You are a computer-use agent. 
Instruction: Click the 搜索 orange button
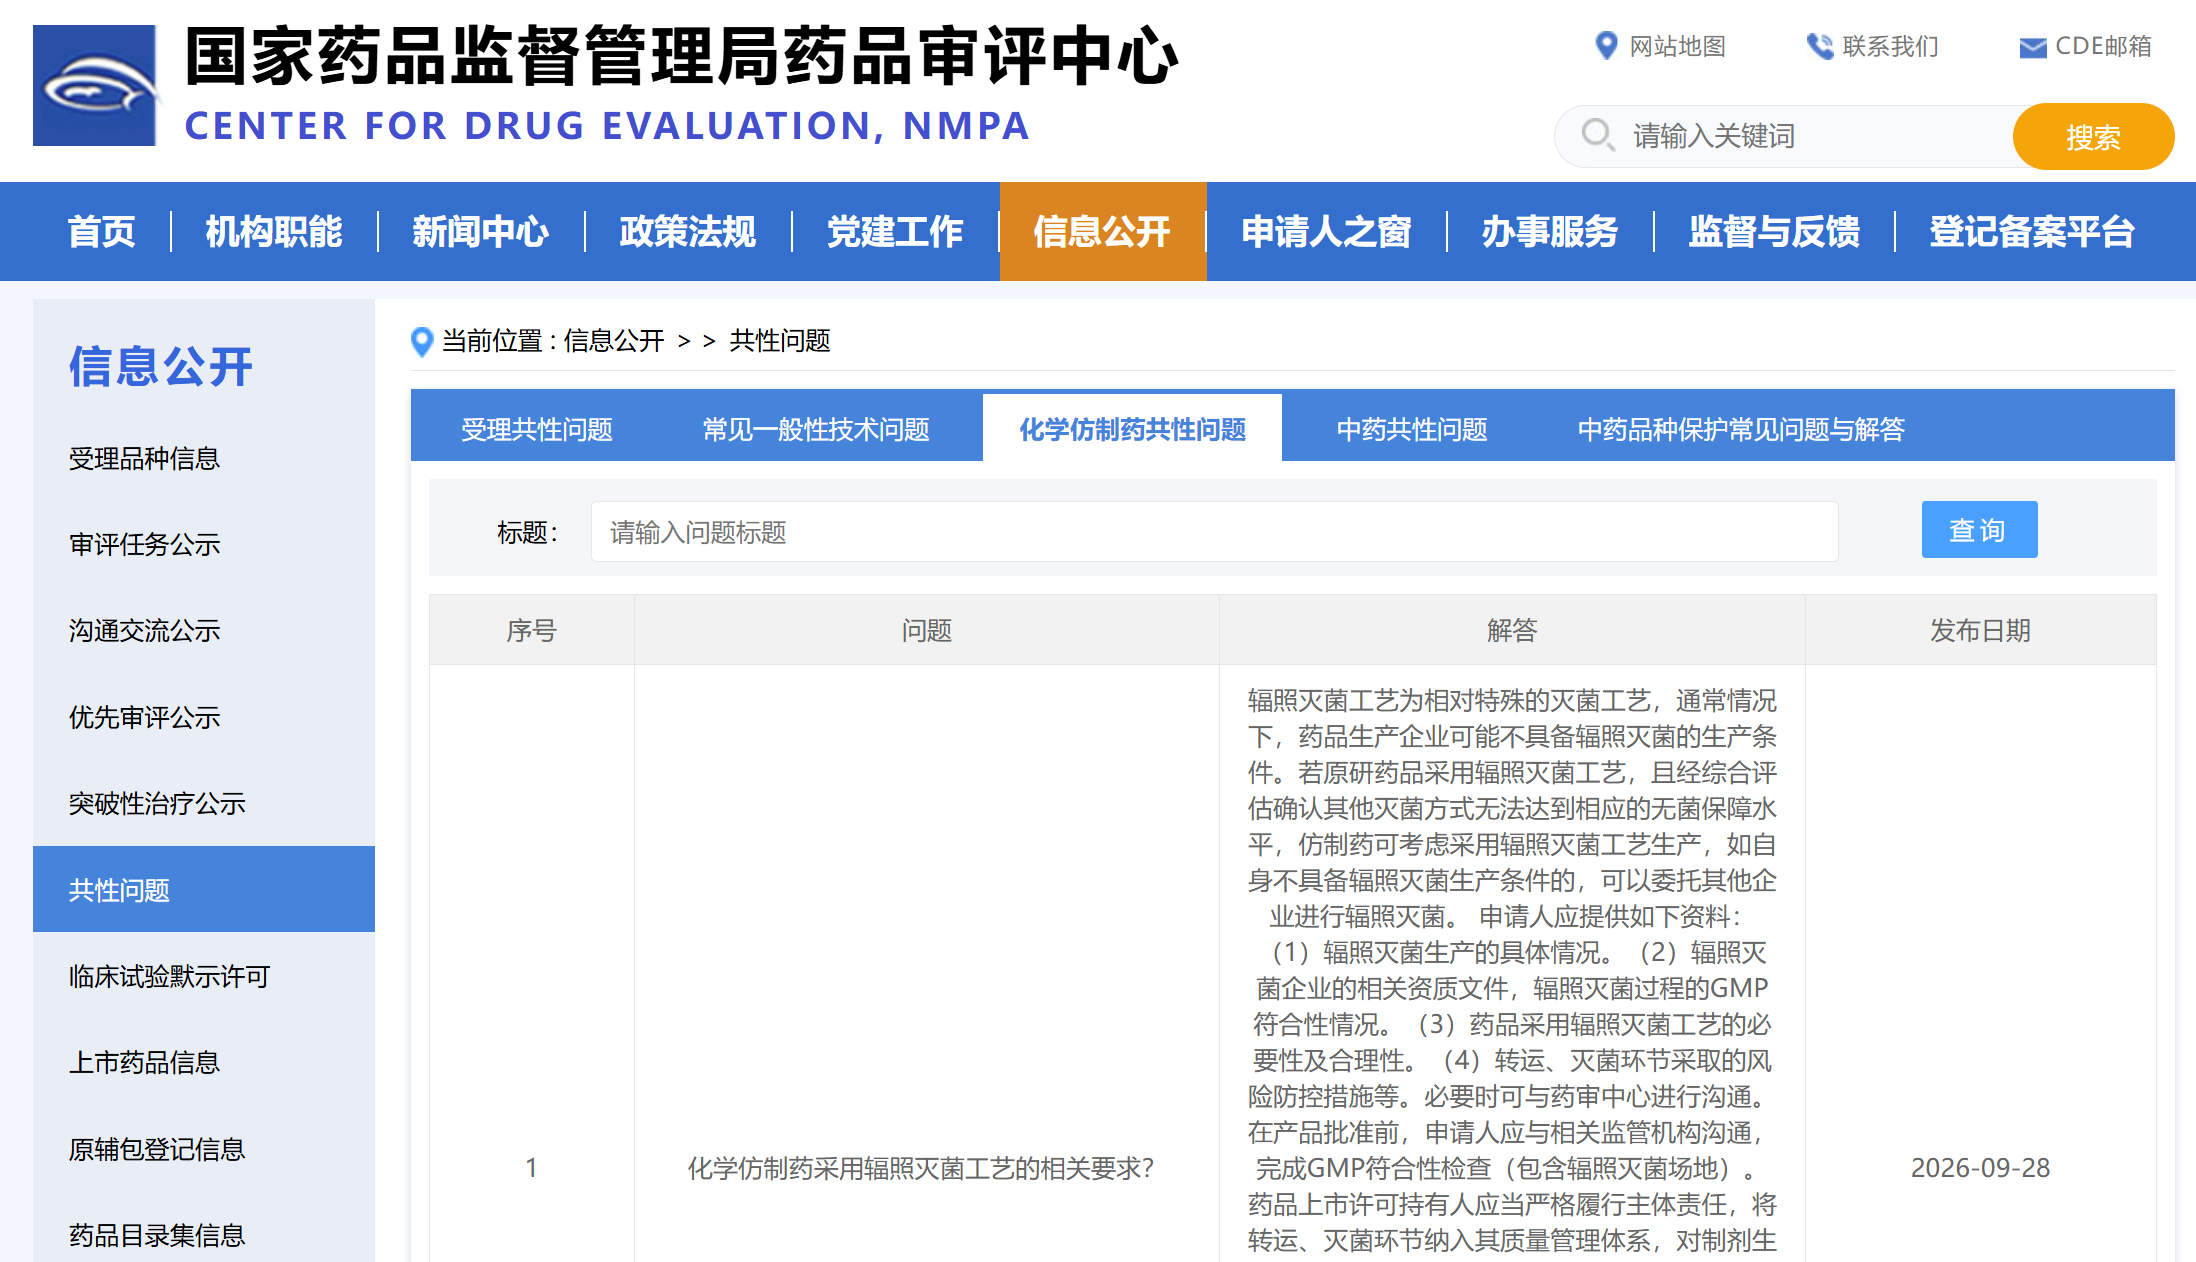2093,136
